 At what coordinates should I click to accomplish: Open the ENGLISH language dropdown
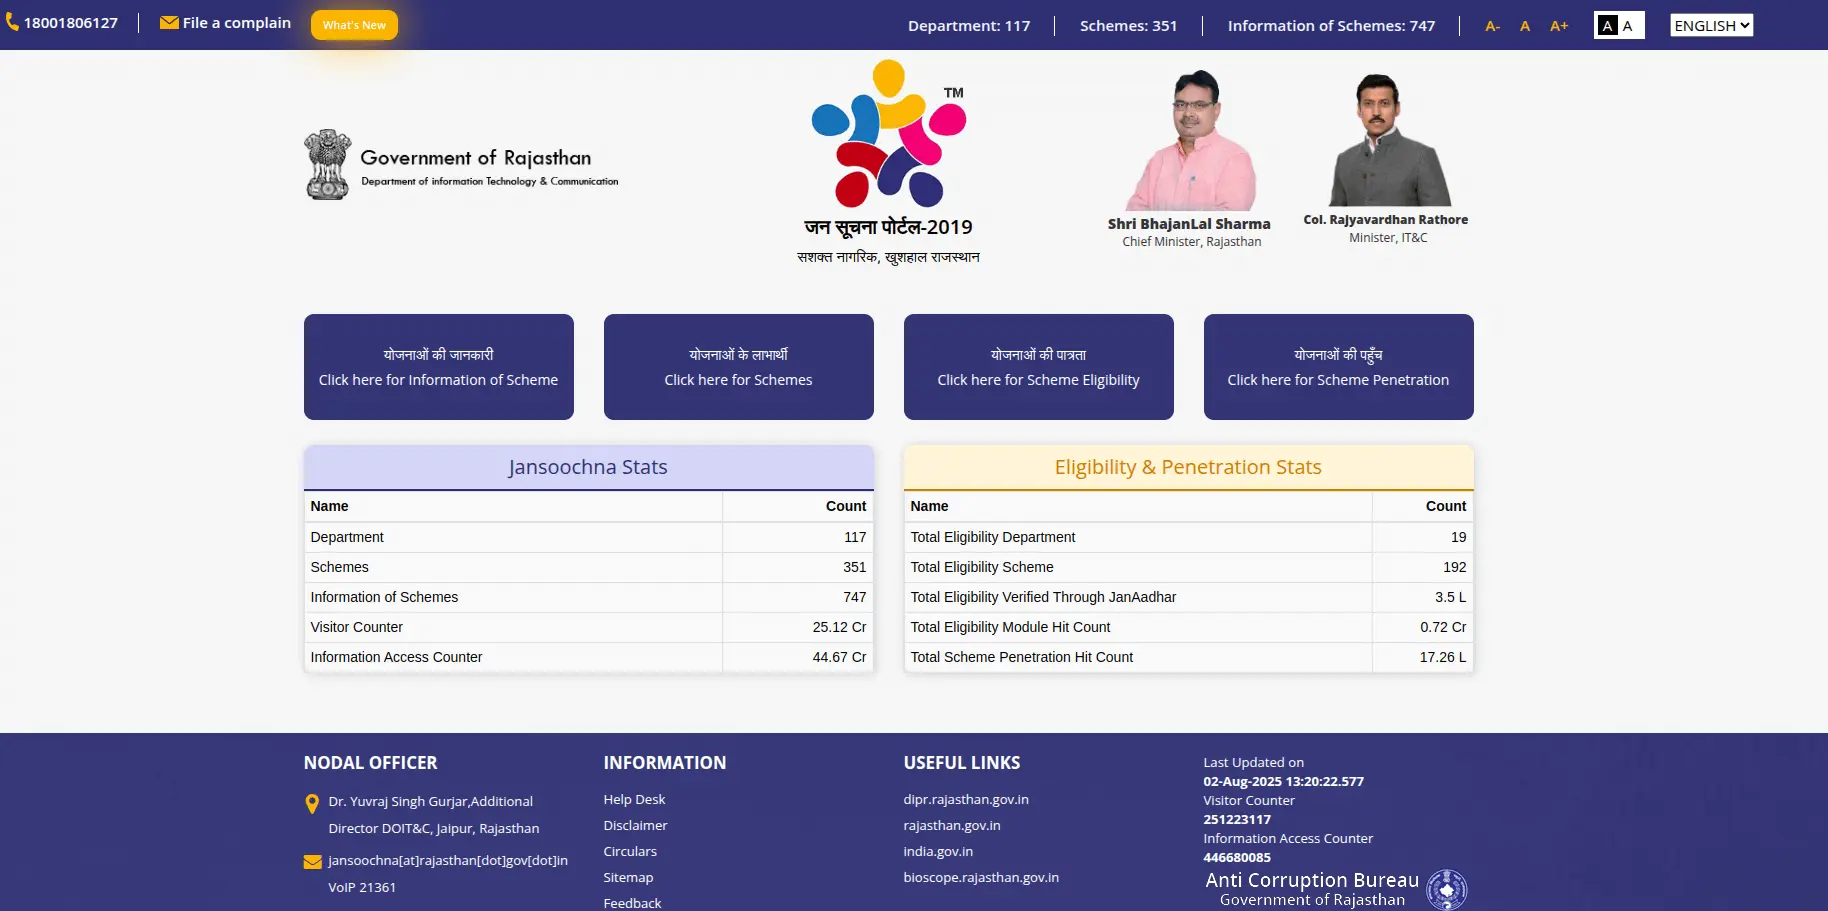point(1711,26)
